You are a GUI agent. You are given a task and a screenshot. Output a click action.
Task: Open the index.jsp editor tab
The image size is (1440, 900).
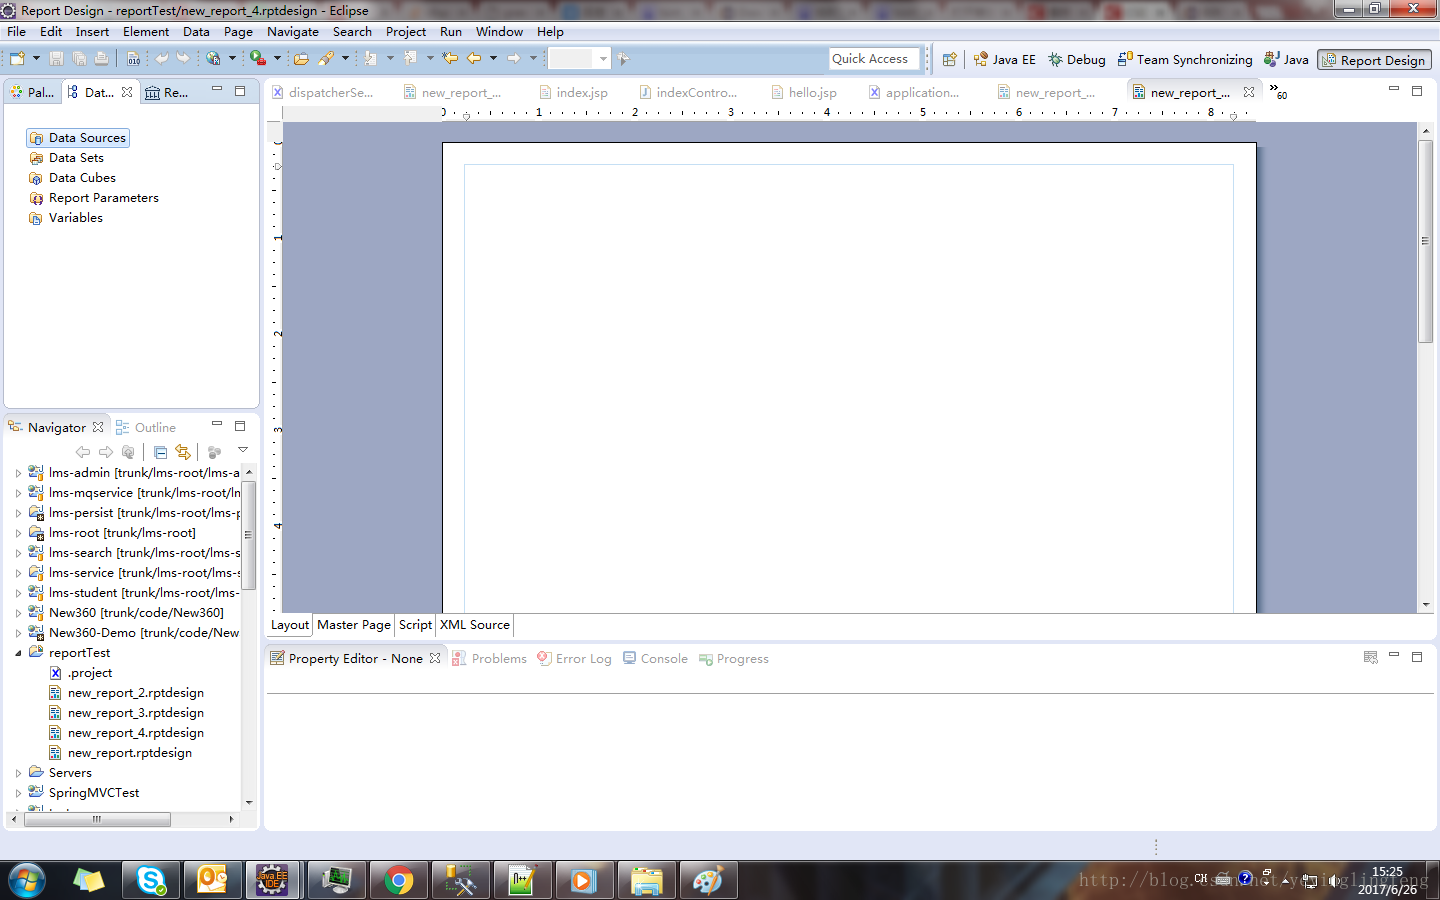[573, 92]
